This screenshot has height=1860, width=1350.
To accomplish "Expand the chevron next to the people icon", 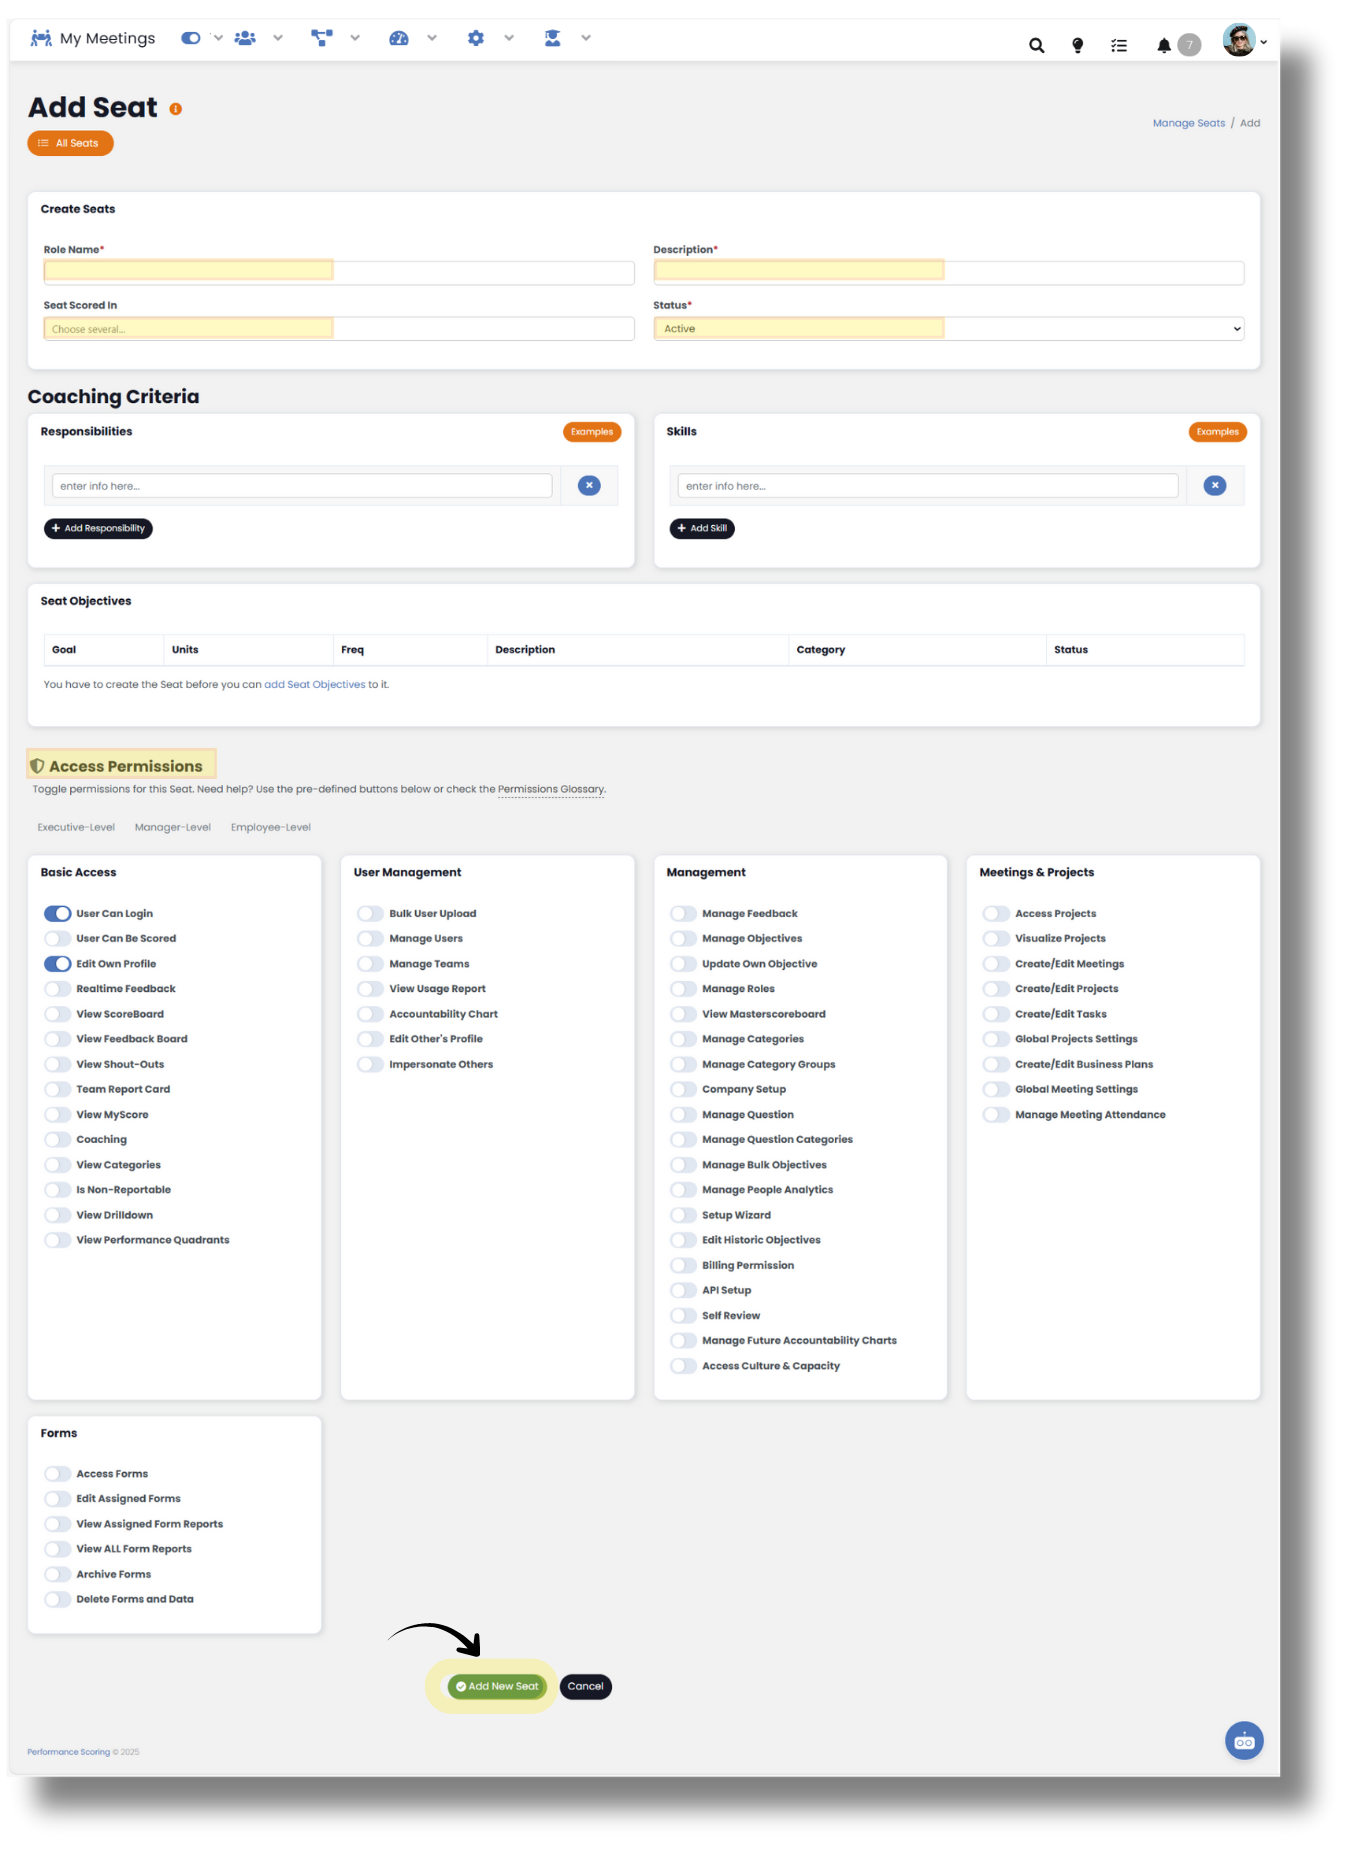I will [x=278, y=38].
